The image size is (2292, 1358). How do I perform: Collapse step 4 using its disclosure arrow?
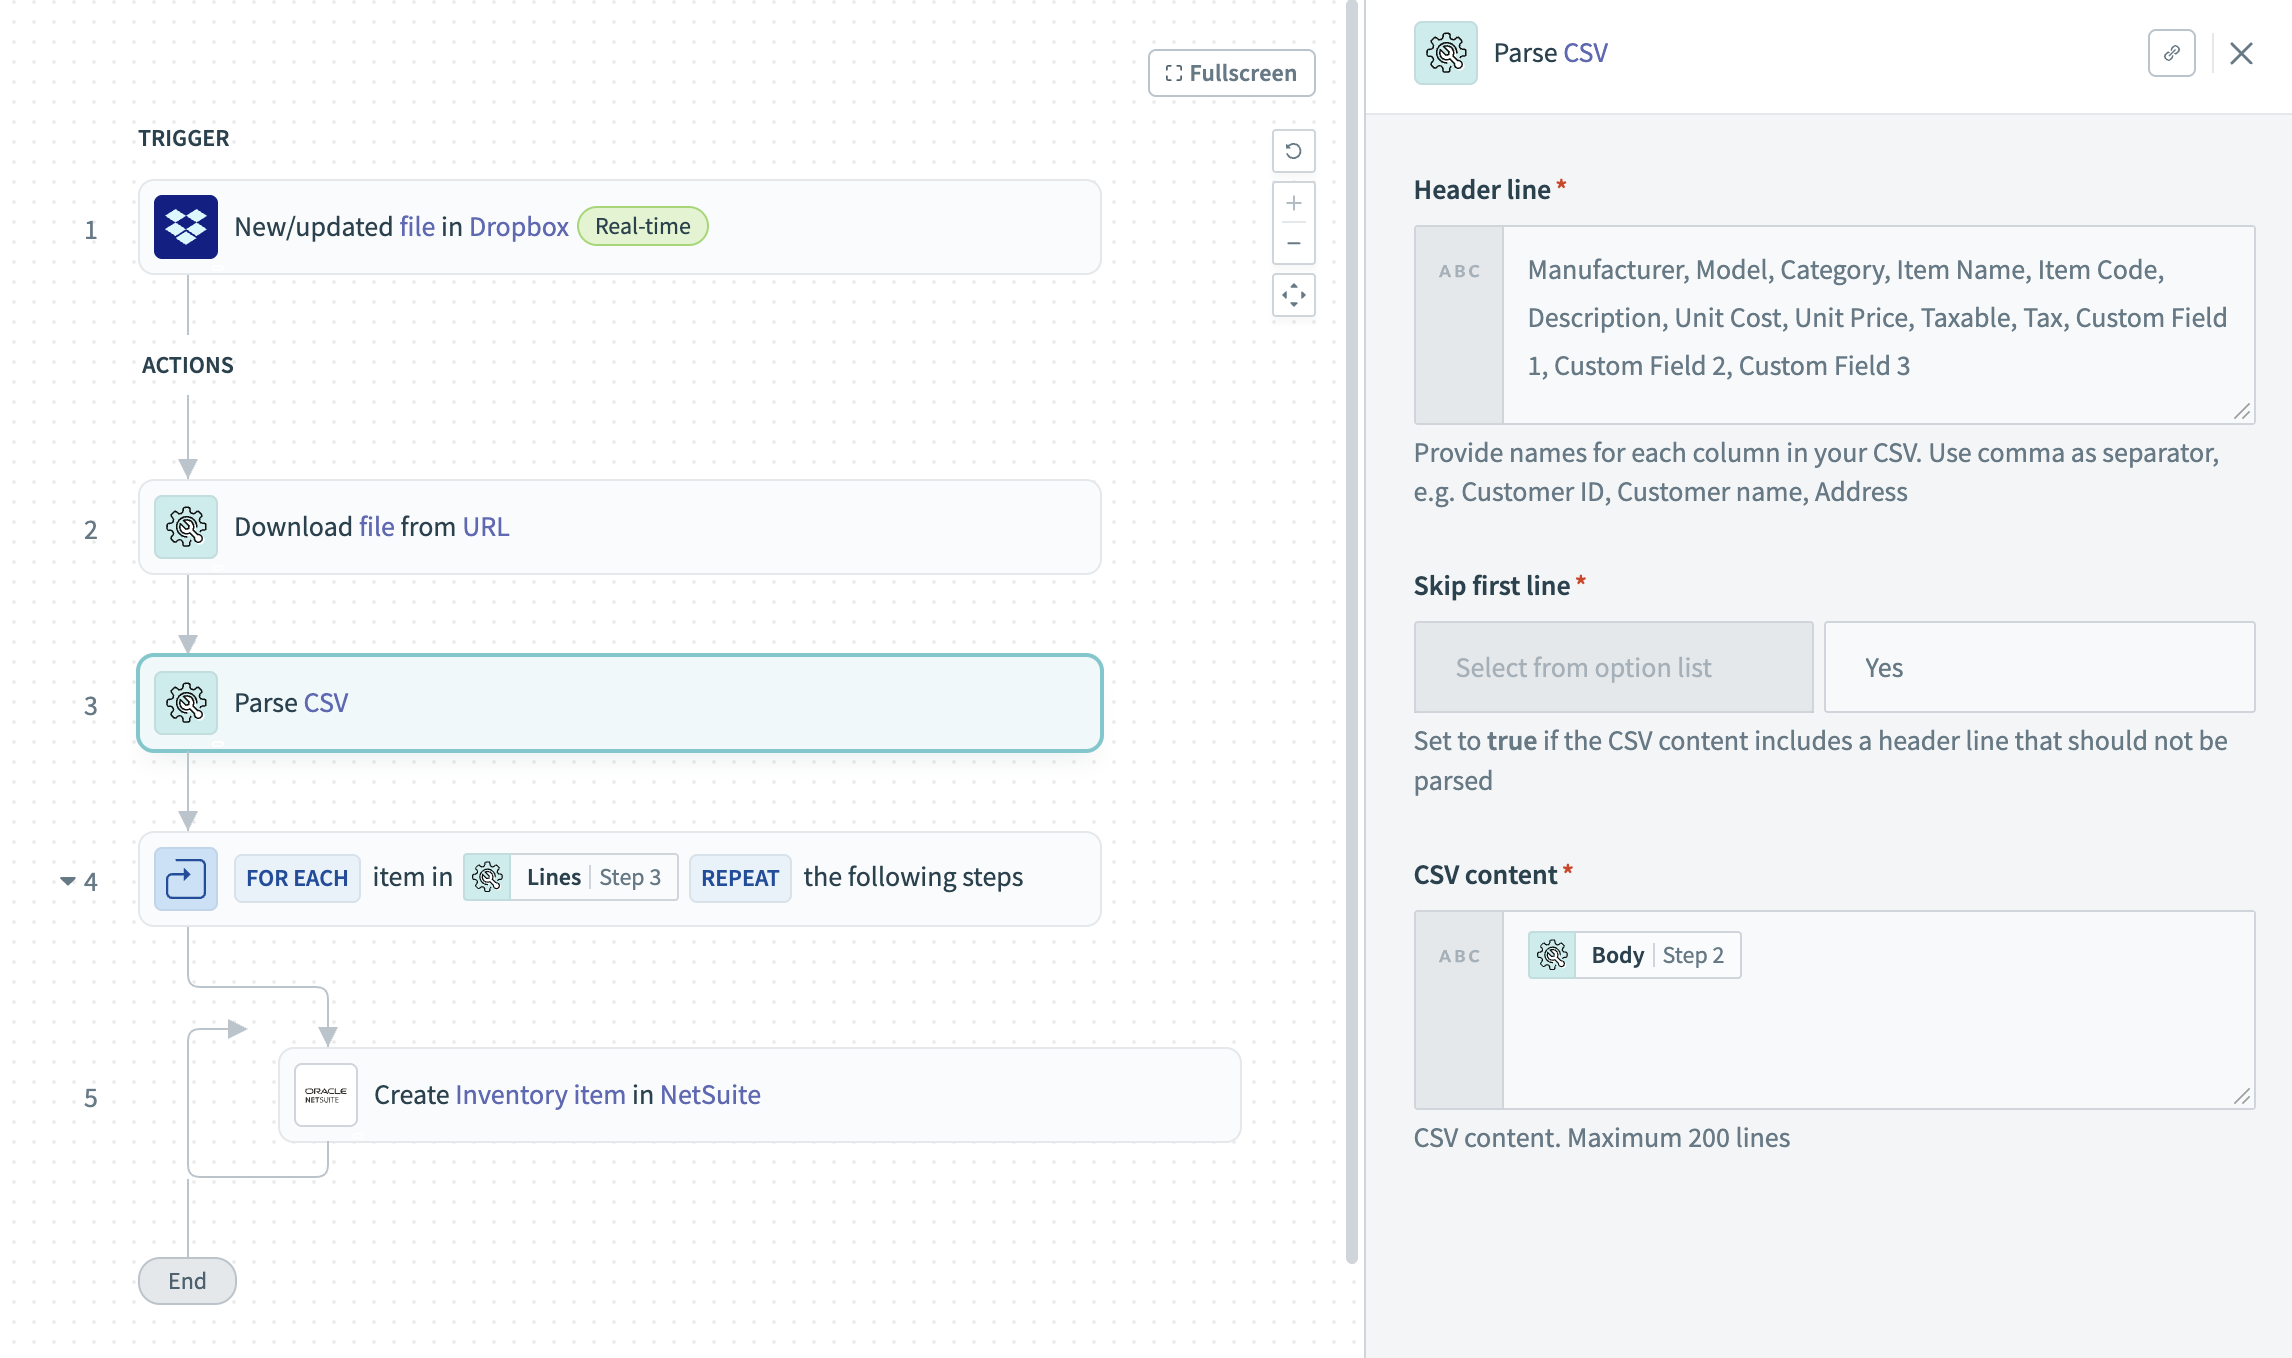click(x=66, y=880)
